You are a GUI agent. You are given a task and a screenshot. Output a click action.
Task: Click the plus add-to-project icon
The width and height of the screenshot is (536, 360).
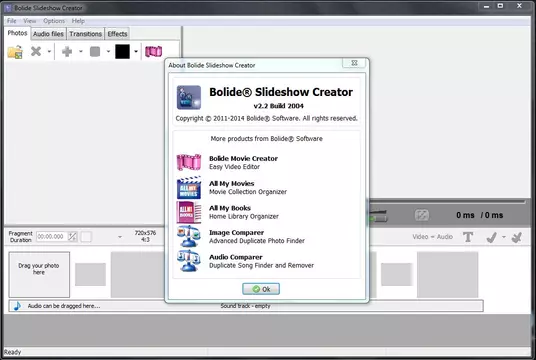coord(67,52)
